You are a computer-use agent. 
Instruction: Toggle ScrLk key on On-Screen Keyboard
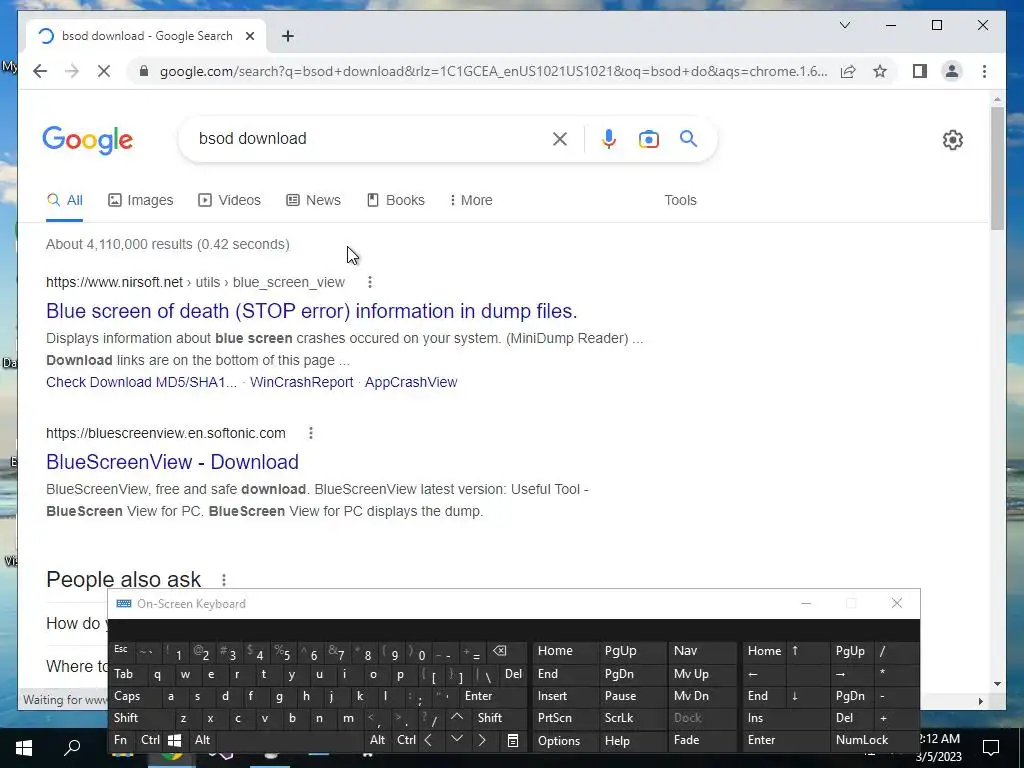[x=632, y=718]
